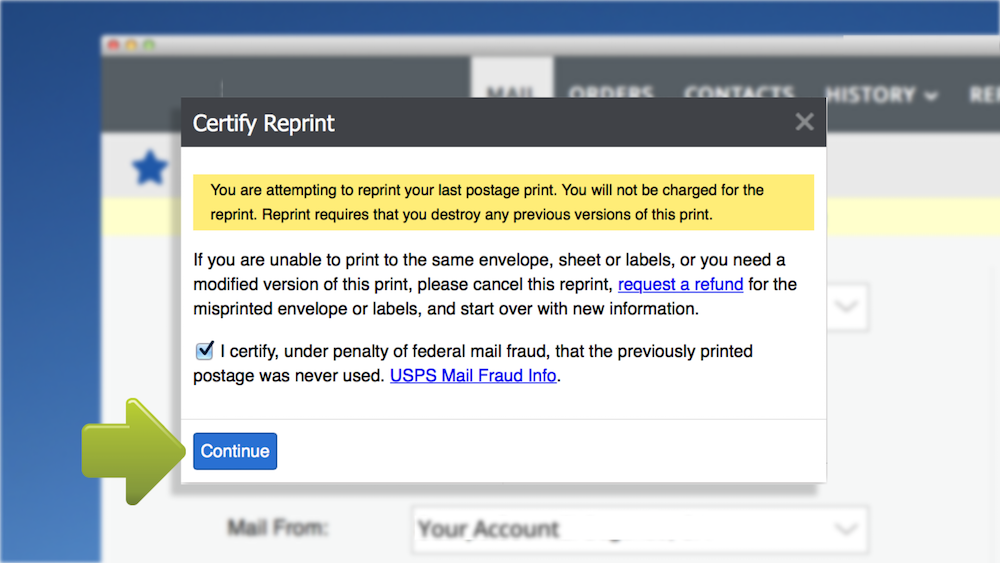Click the red window close dot
1000x563 pixels.
click(114, 45)
